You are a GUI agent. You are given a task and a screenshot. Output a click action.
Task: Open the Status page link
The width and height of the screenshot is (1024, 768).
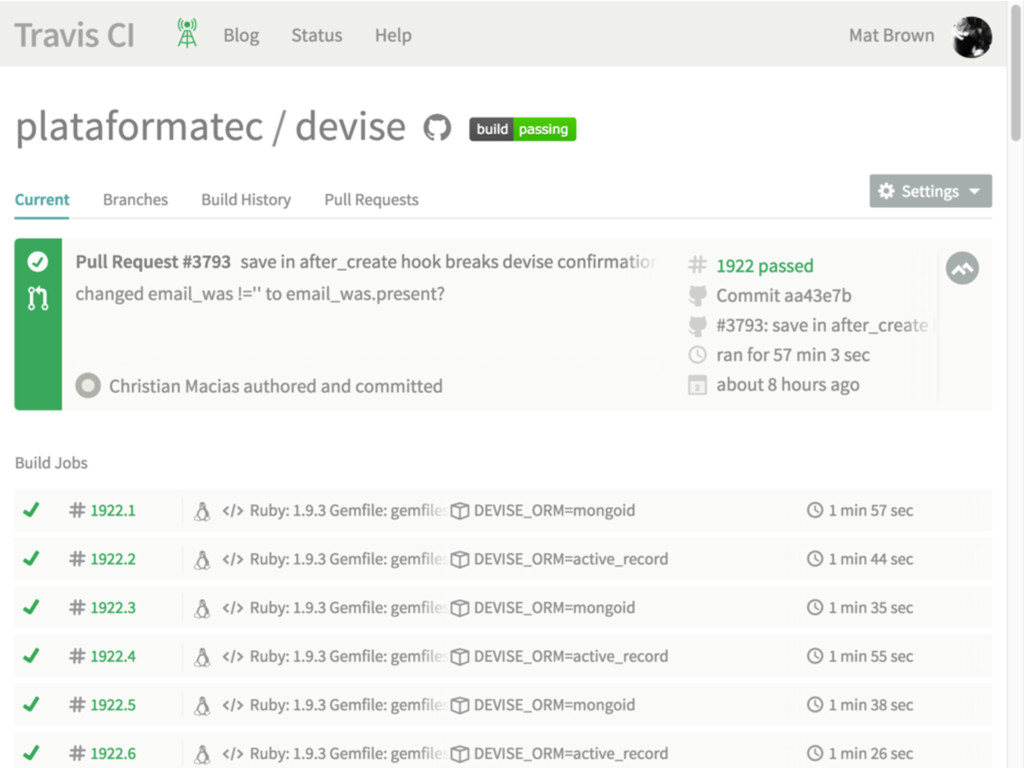pyautogui.click(x=317, y=35)
